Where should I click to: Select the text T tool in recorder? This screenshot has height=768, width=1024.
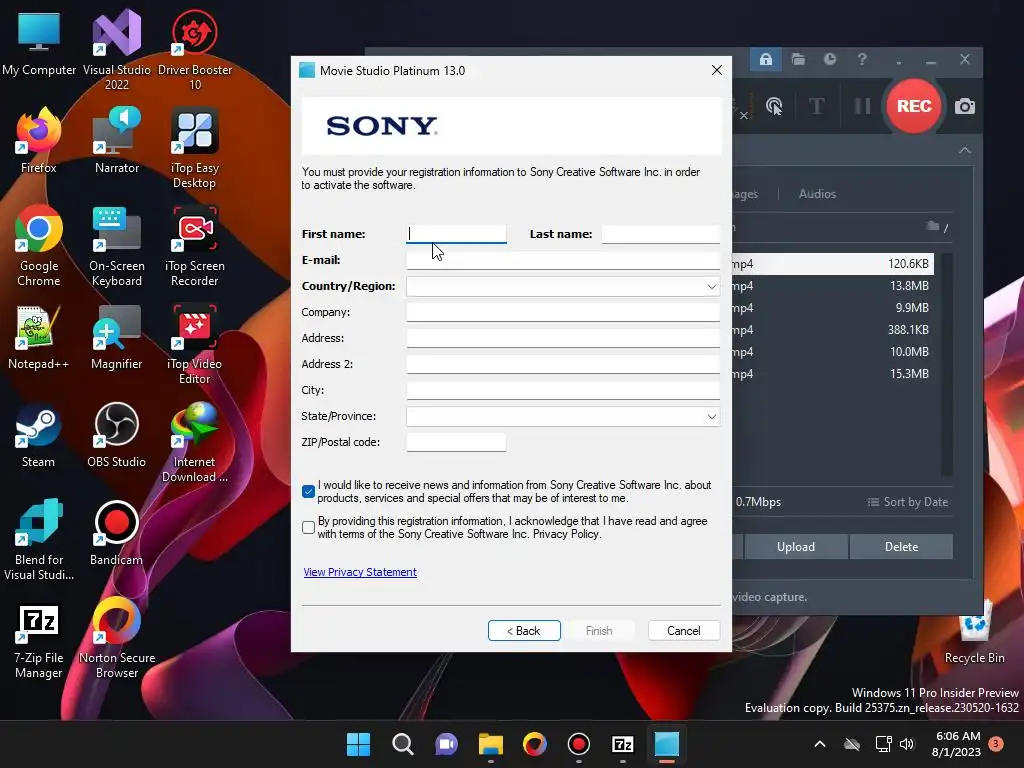click(816, 106)
